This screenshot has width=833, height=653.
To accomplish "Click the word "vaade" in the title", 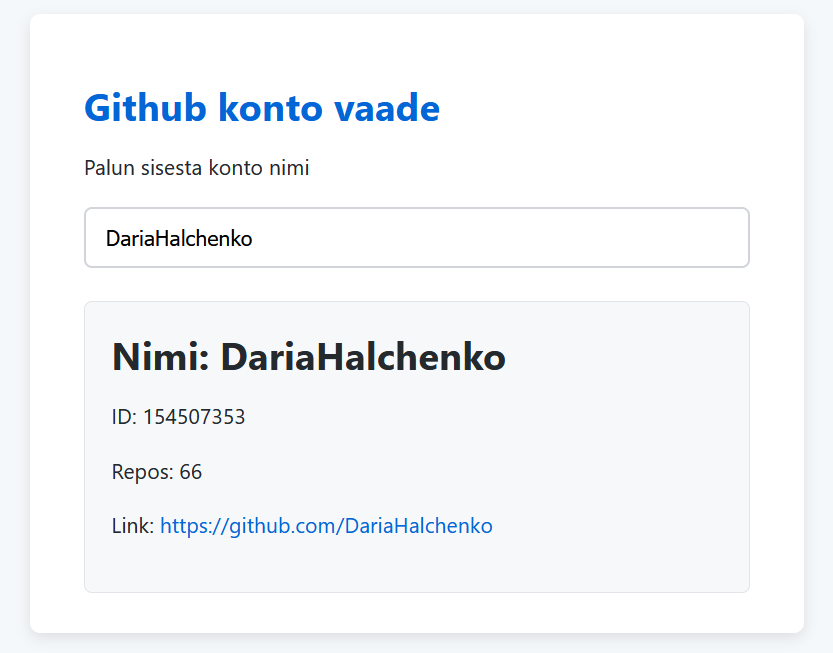I will point(395,108).
